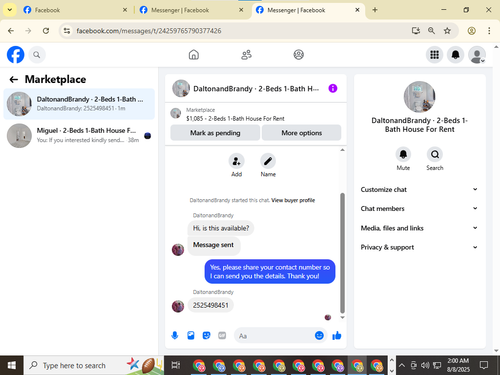Open the Windows Start menu
This screenshot has height=375, width=500.
[x=12, y=365]
